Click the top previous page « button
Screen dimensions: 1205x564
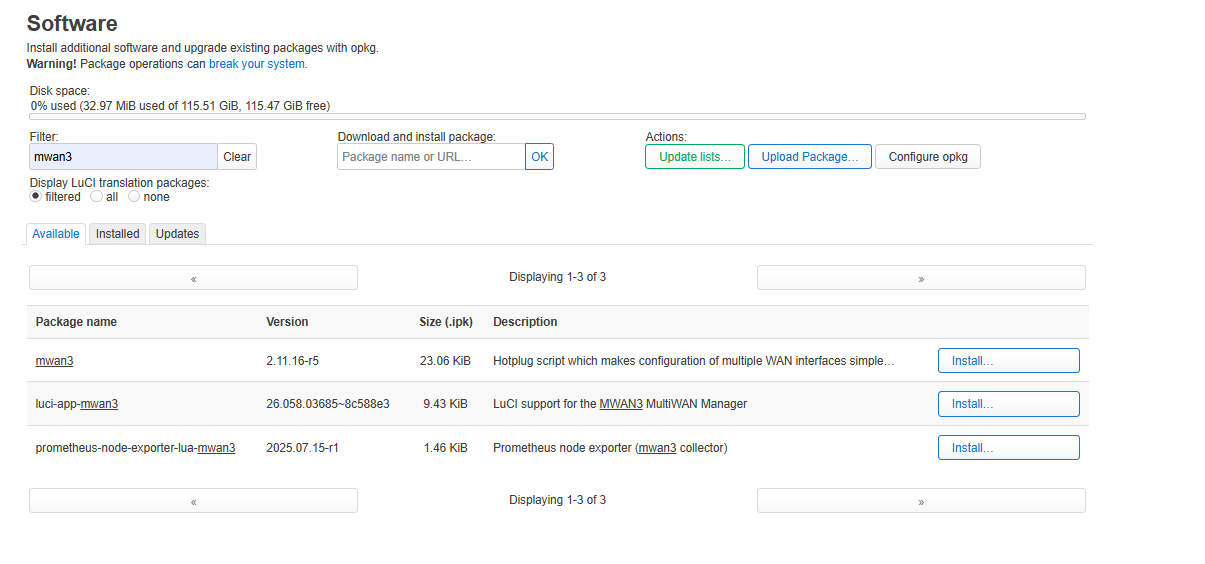pyautogui.click(x=193, y=278)
